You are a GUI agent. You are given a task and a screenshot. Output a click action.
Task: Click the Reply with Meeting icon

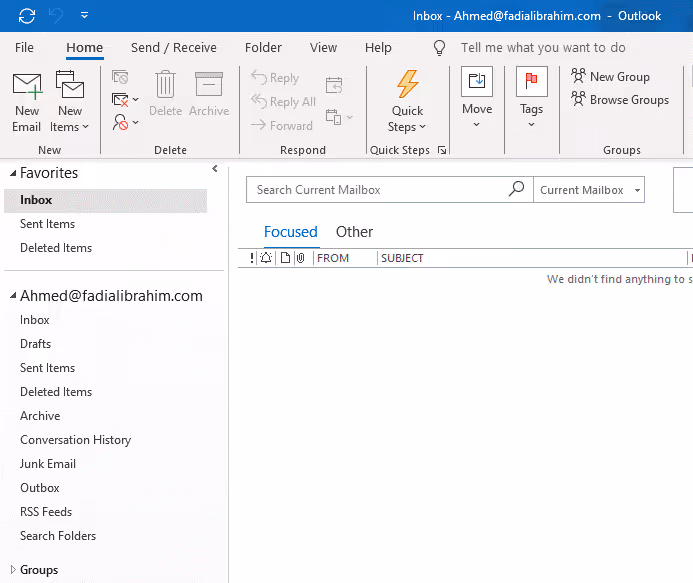(x=334, y=85)
